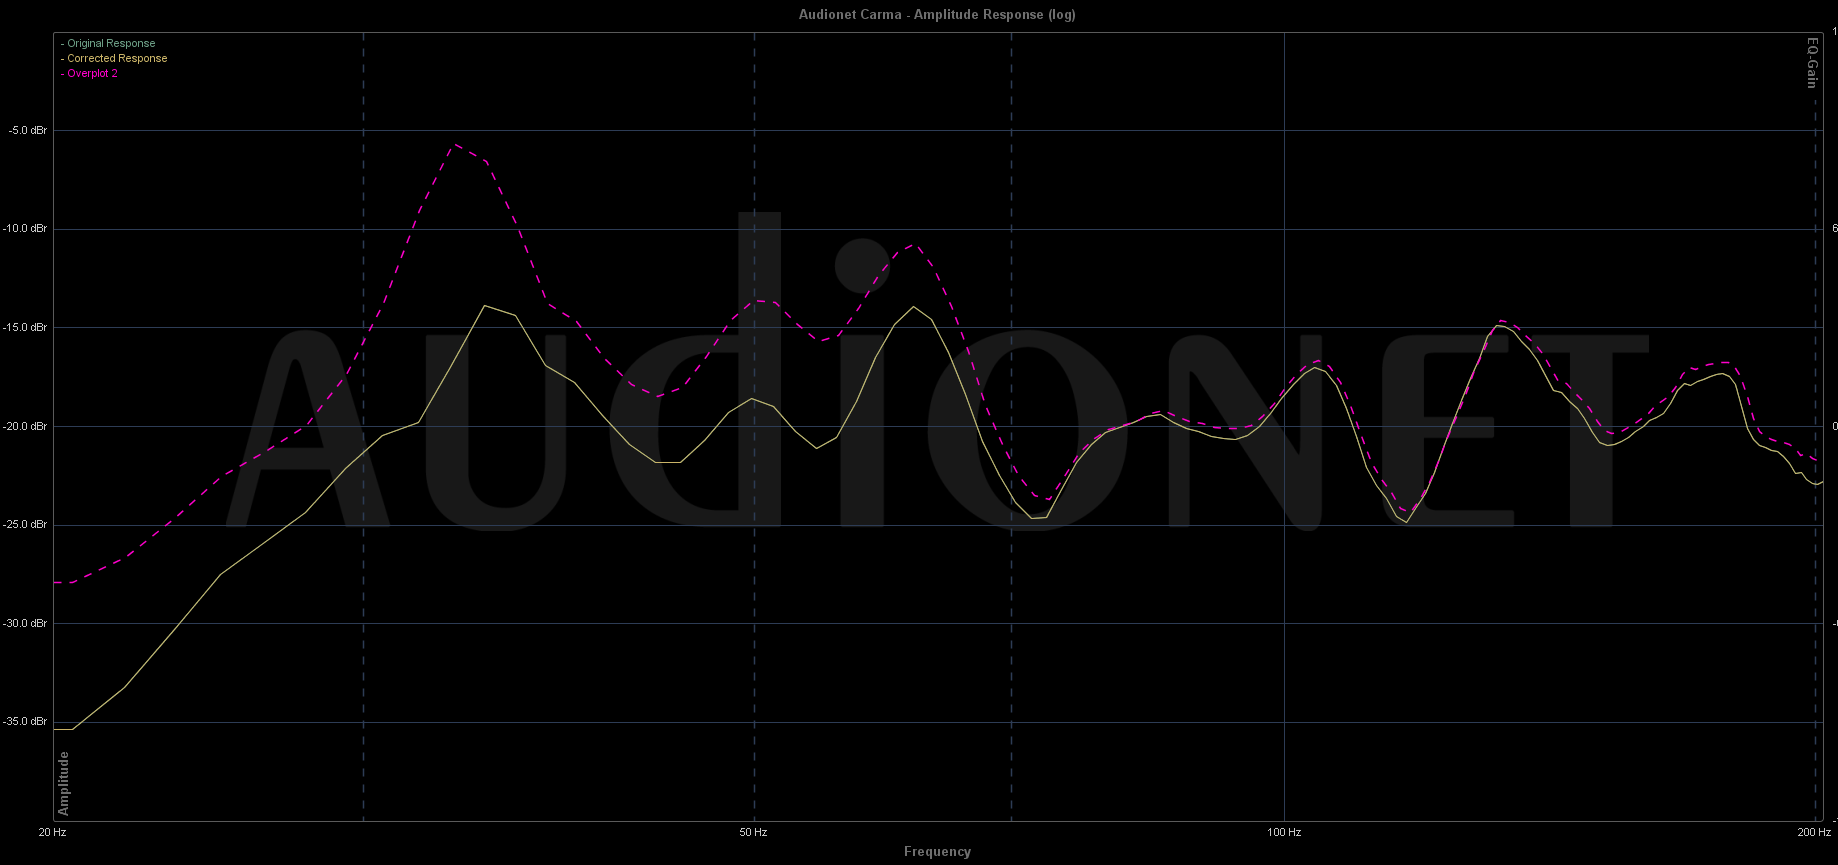Click the -35.0 dBr amplitude tick label
1838x865 pixels.
tap(25, 722)
